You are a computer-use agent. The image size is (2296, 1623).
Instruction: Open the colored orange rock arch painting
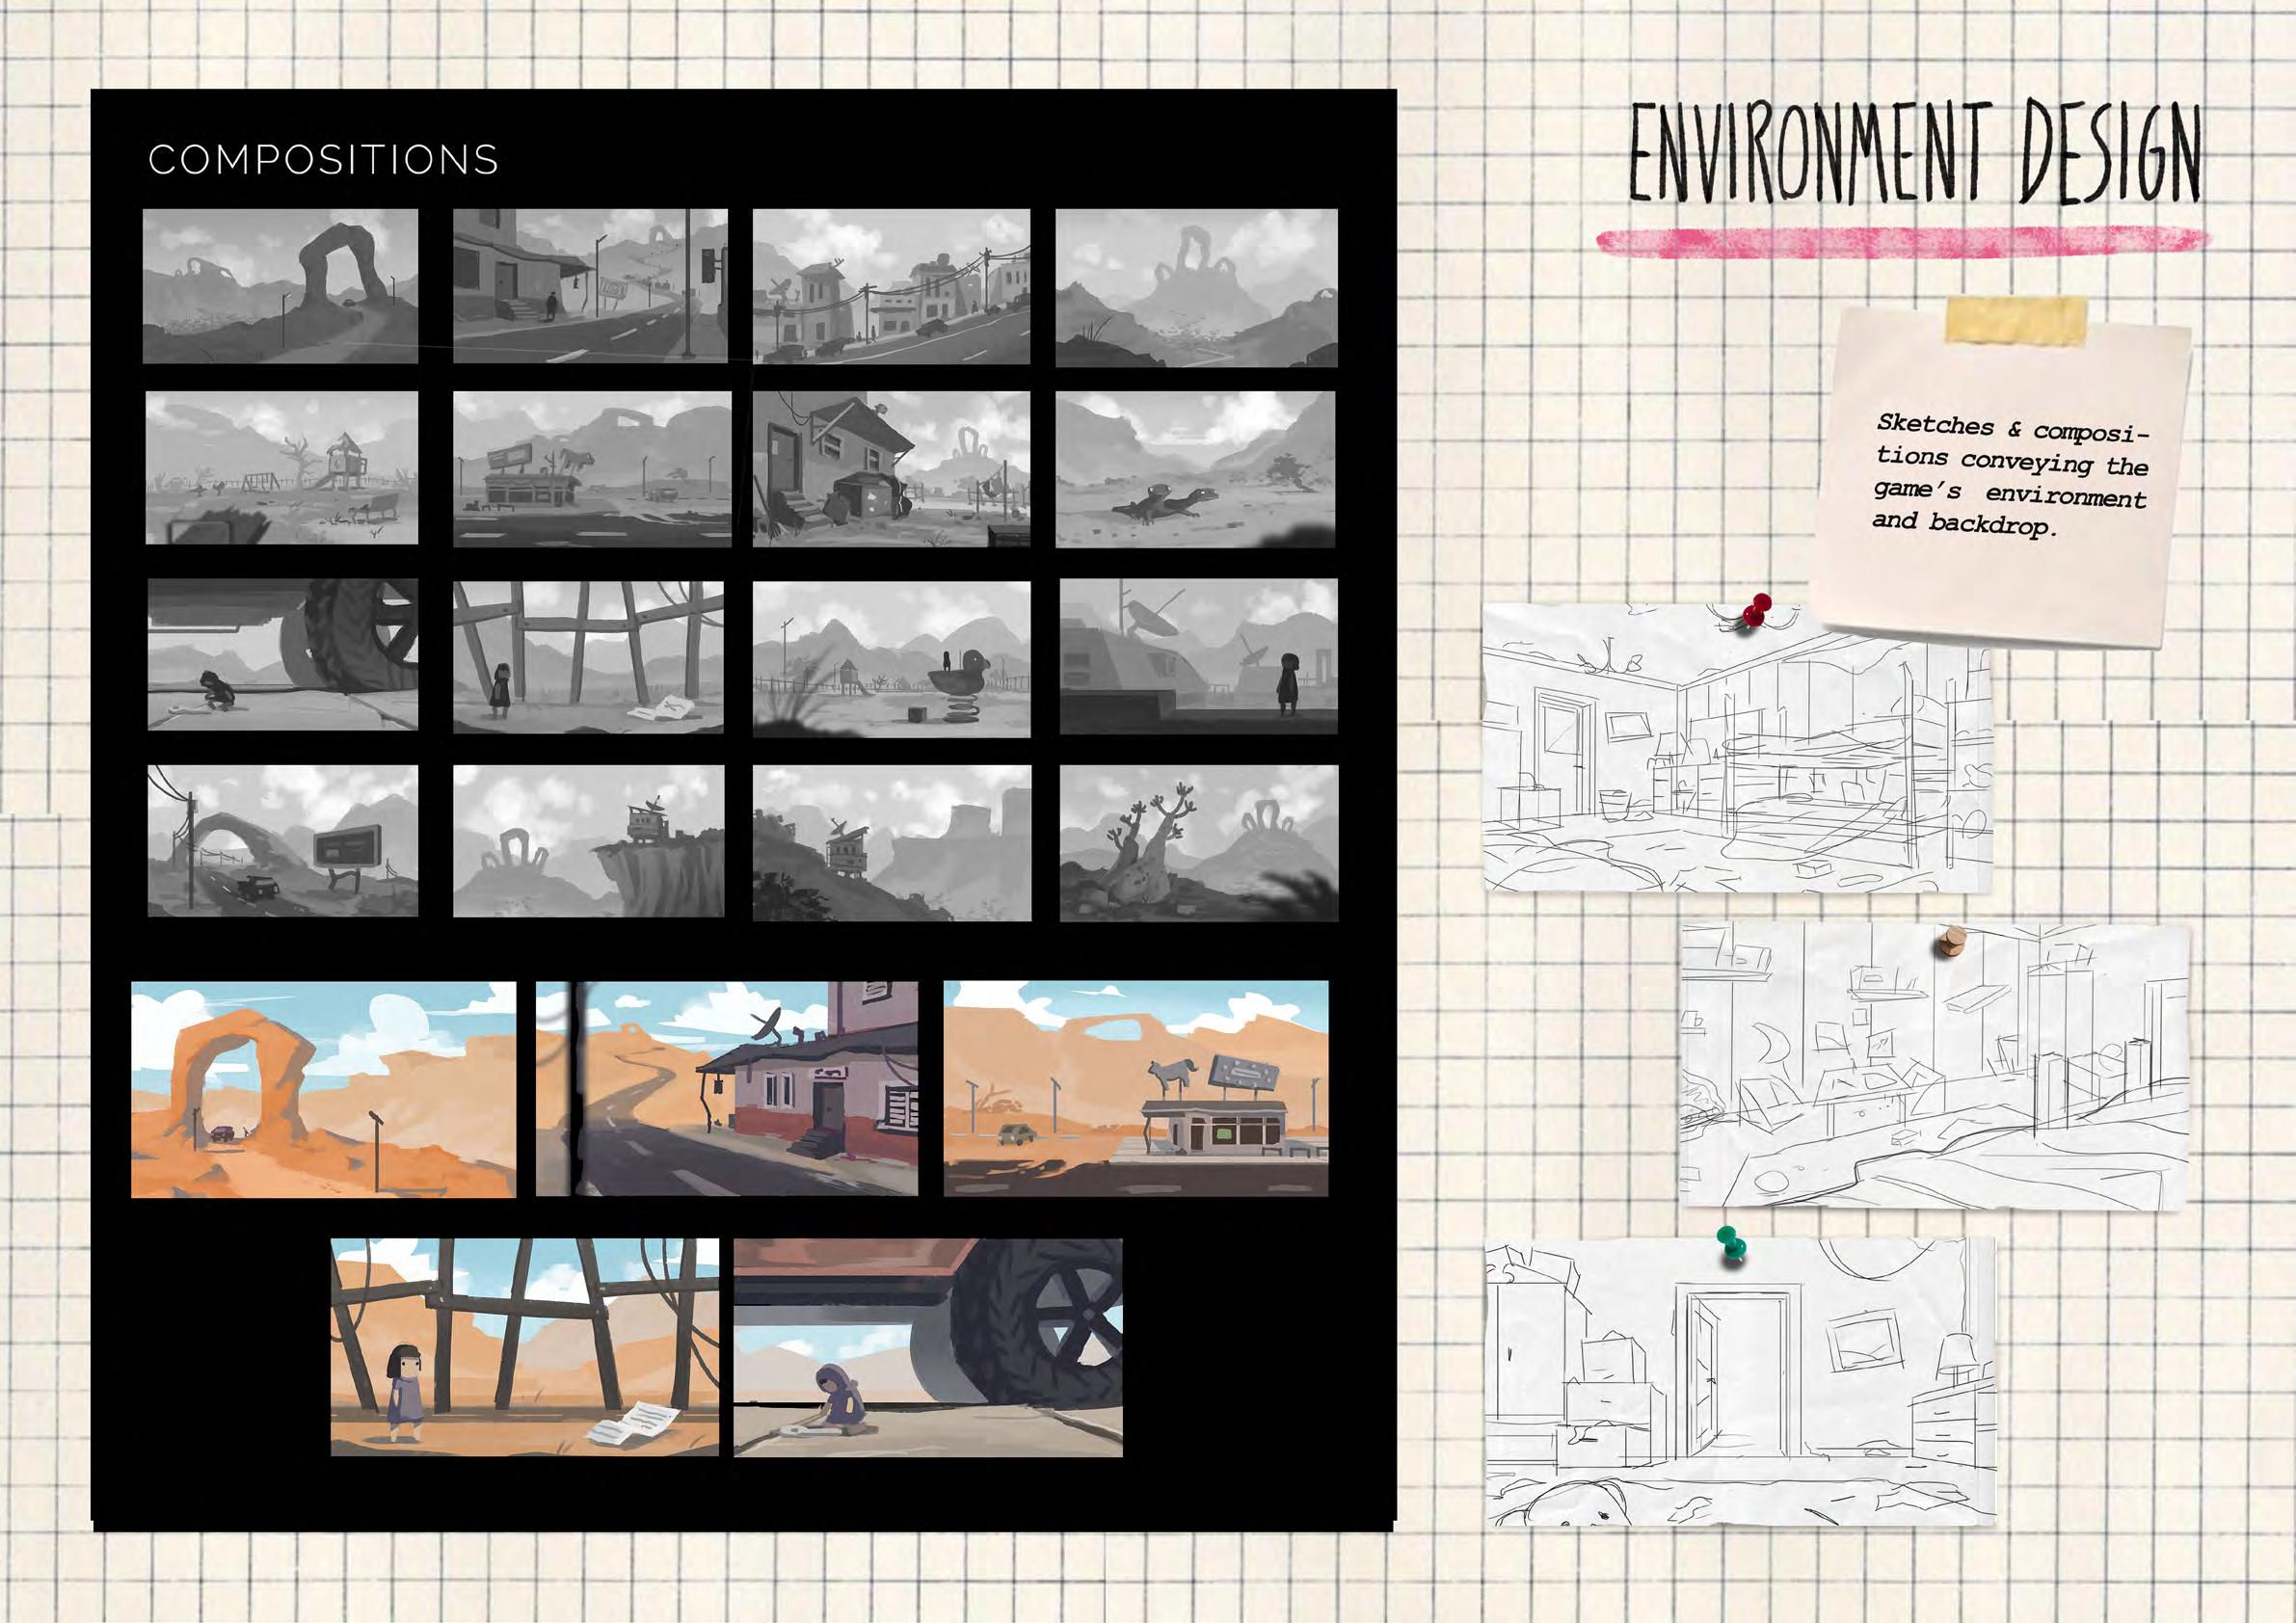click(323, 1089)
